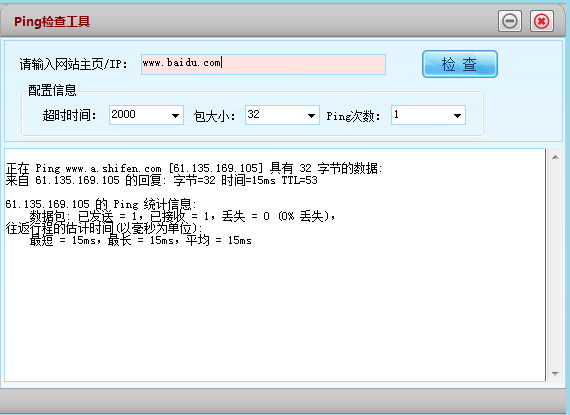Click the 请输入网站主页/IP label
Screen dimensions: 570x415
(x=73, y=64)
